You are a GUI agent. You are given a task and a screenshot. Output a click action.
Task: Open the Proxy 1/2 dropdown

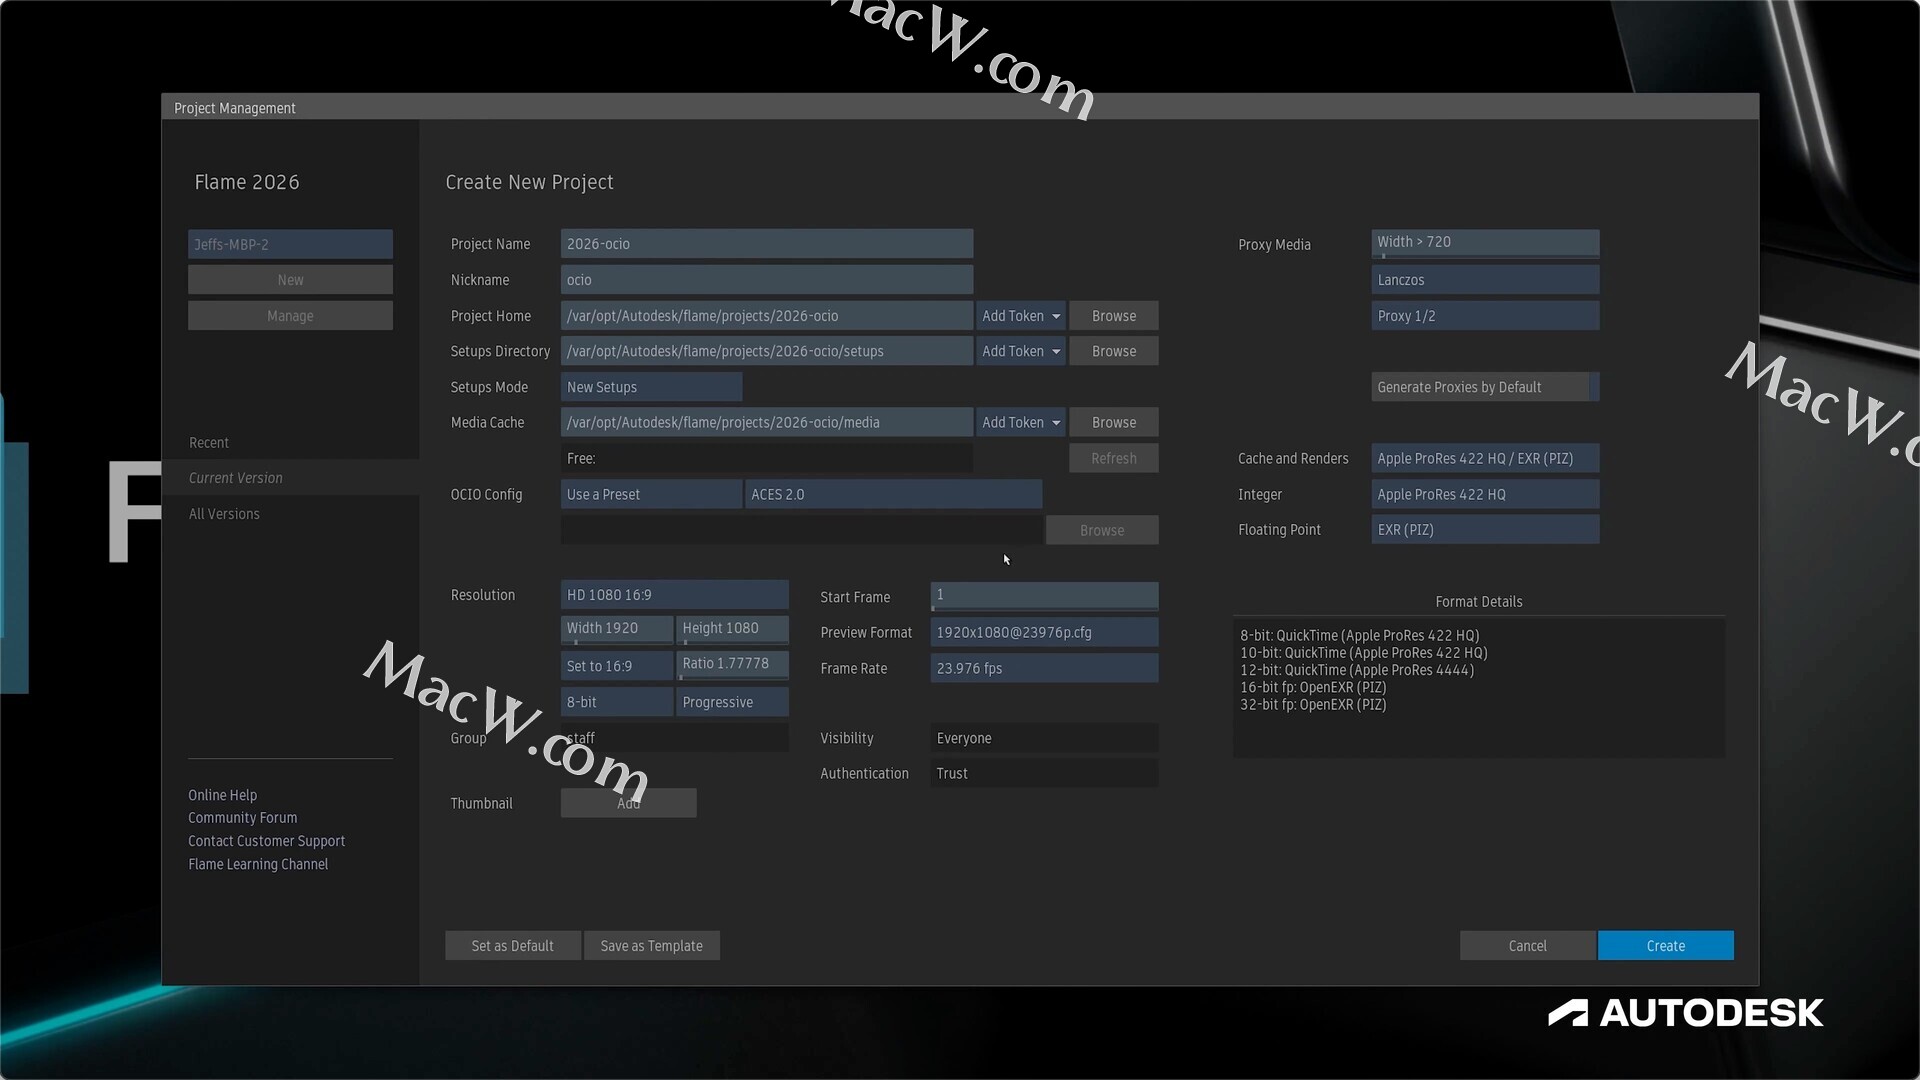click(x=1485, y=316)
